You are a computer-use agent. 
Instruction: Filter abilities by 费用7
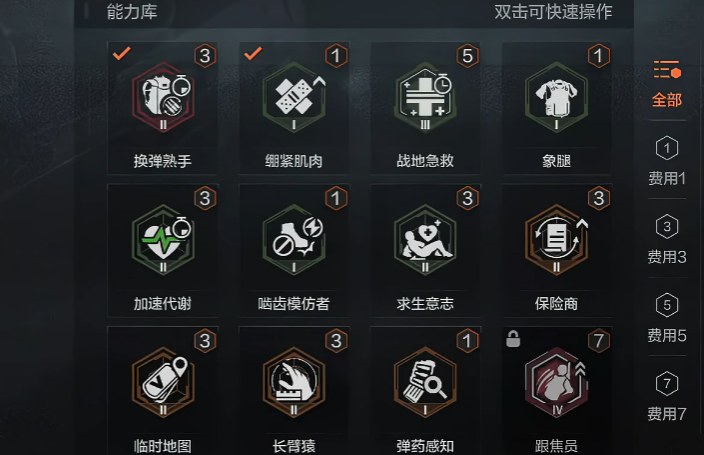click(667, 397)
